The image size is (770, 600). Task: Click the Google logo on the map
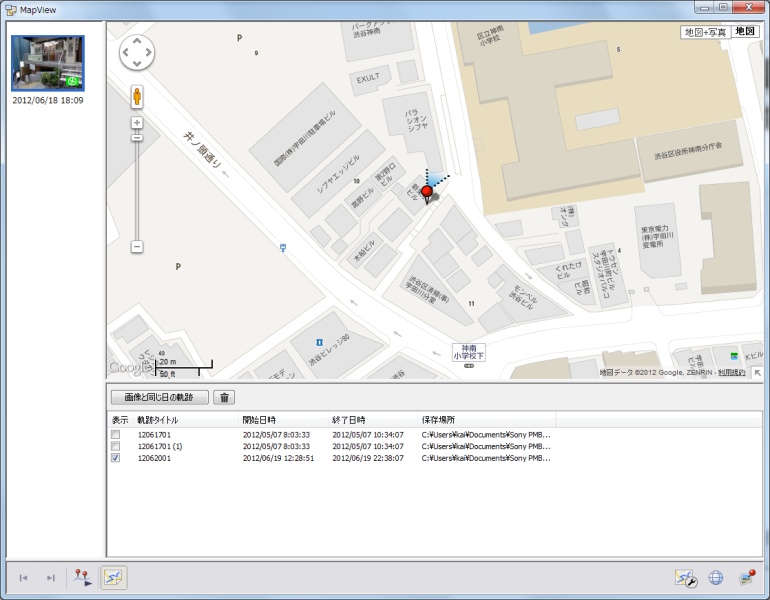tap(130, 367)
